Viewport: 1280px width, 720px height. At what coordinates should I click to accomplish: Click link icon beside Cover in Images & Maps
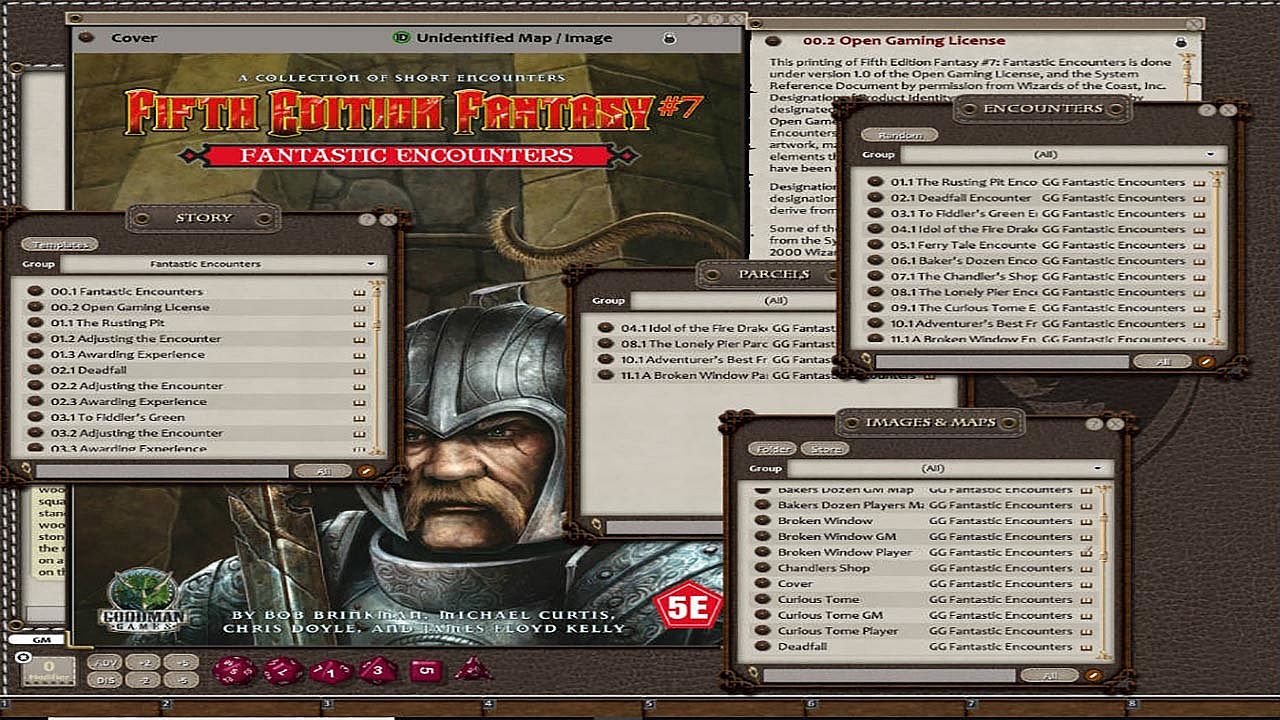[x=764, y=584]
